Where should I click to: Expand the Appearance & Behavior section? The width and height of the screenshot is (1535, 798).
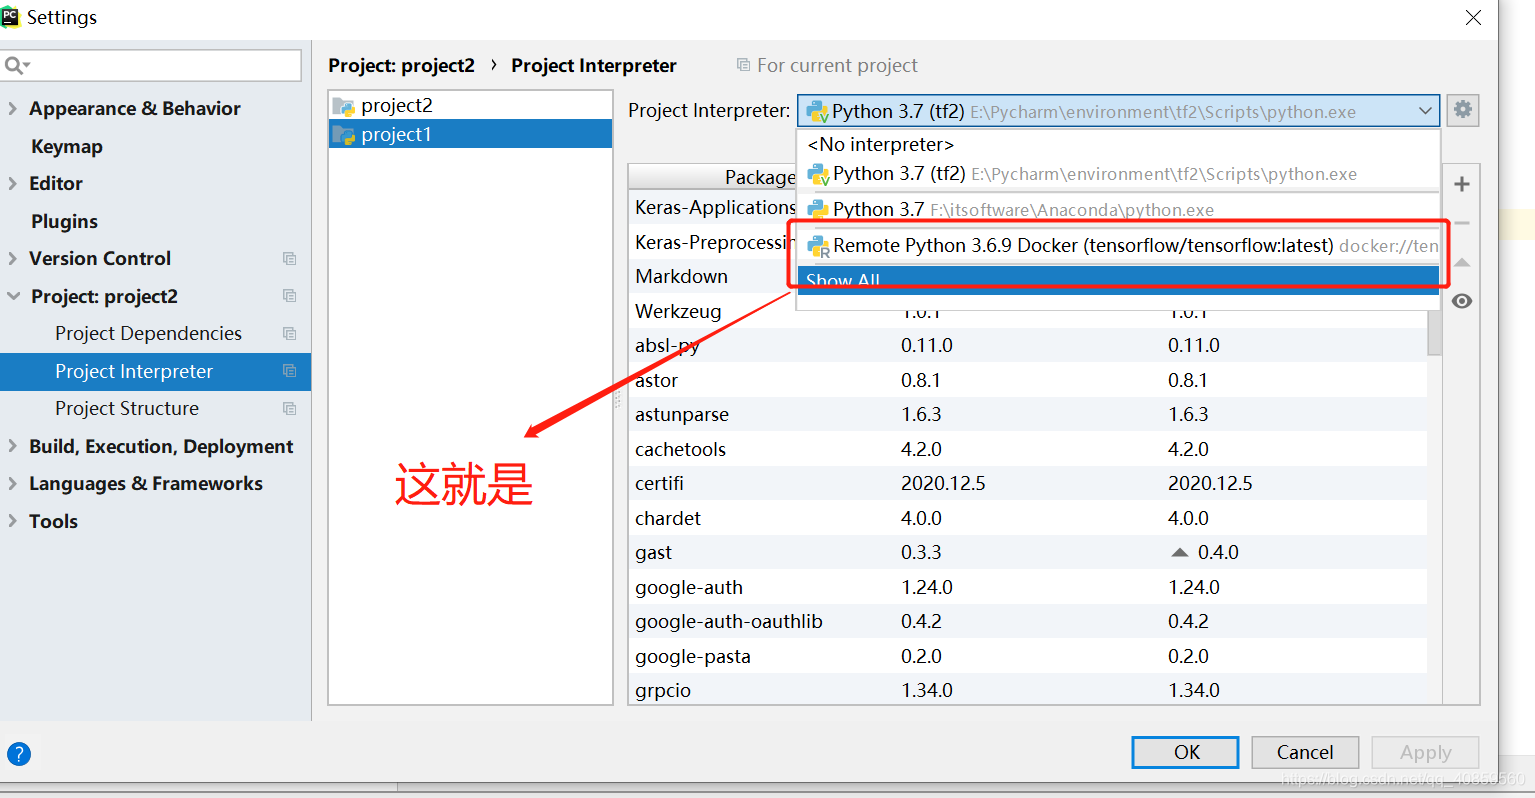(14, 108)
